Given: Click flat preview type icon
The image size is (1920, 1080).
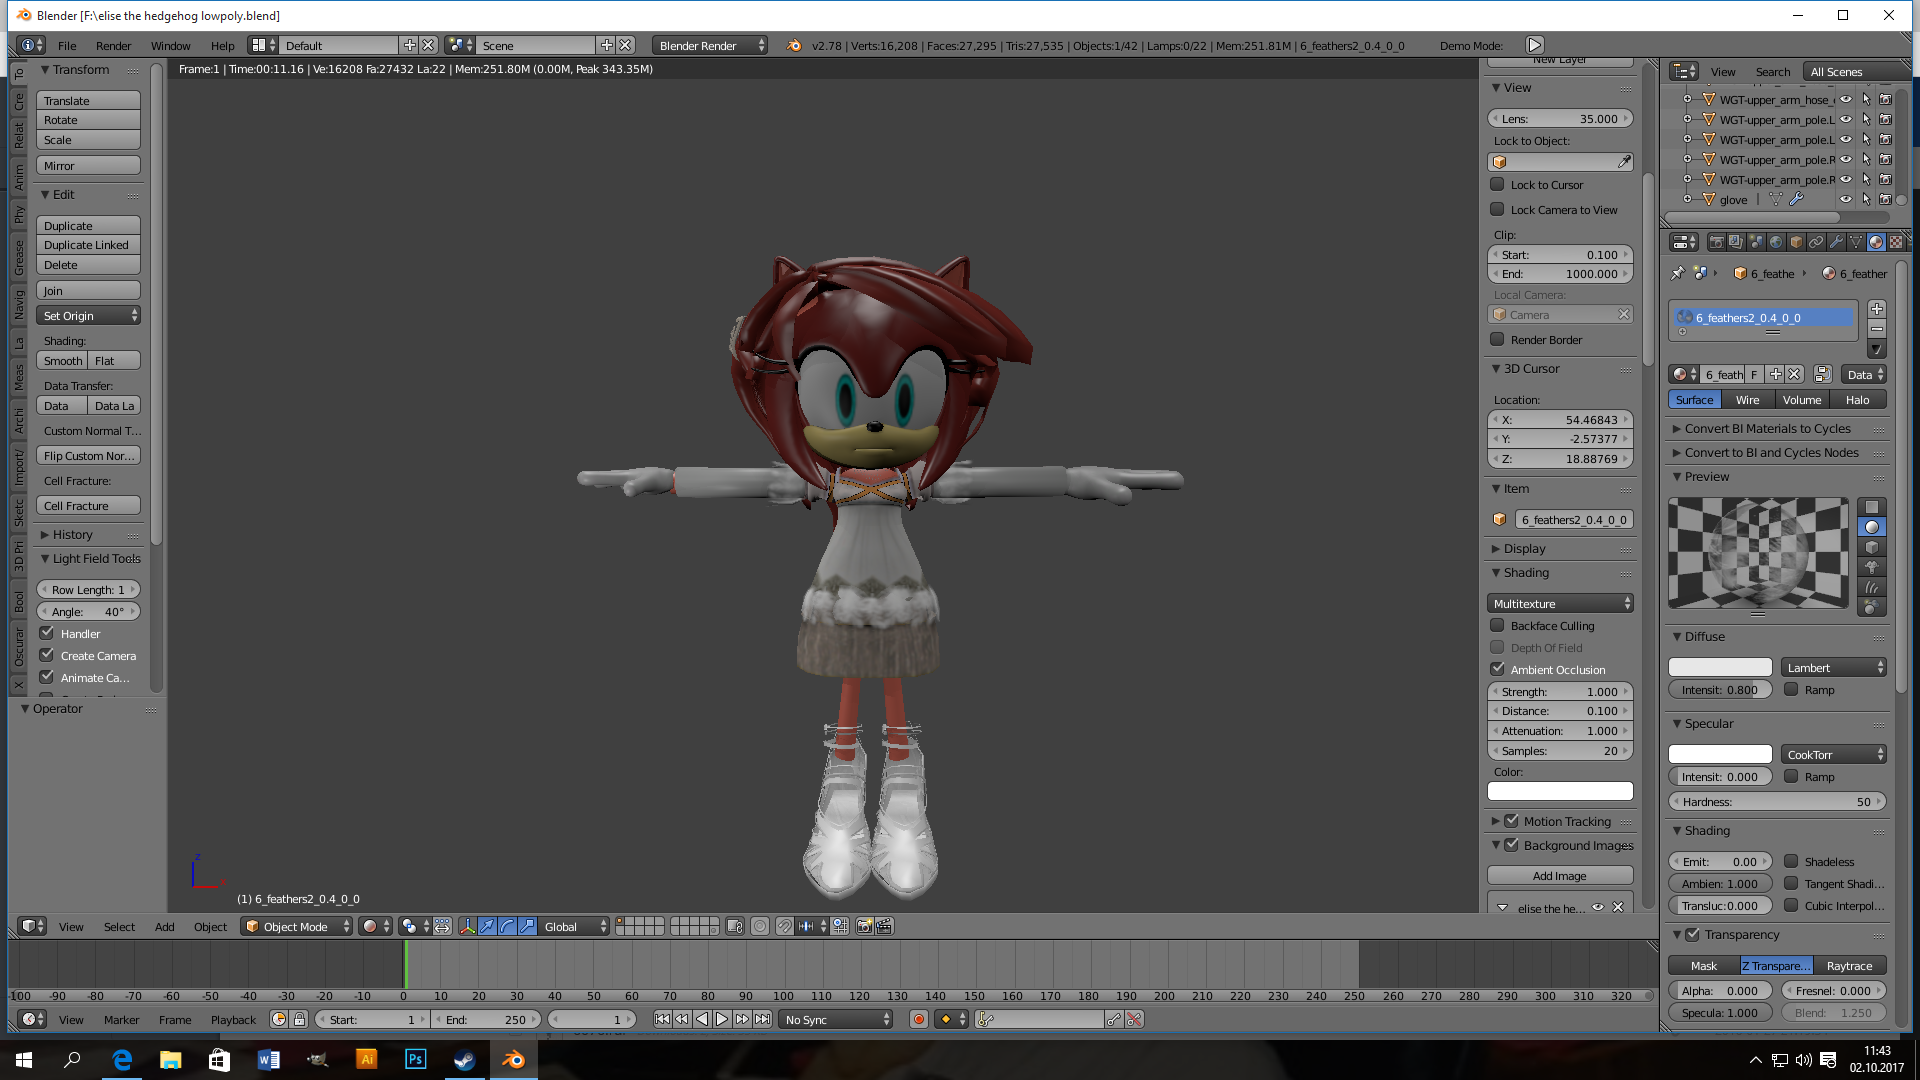Looking at the screenshot, I should coord(1872,507).
